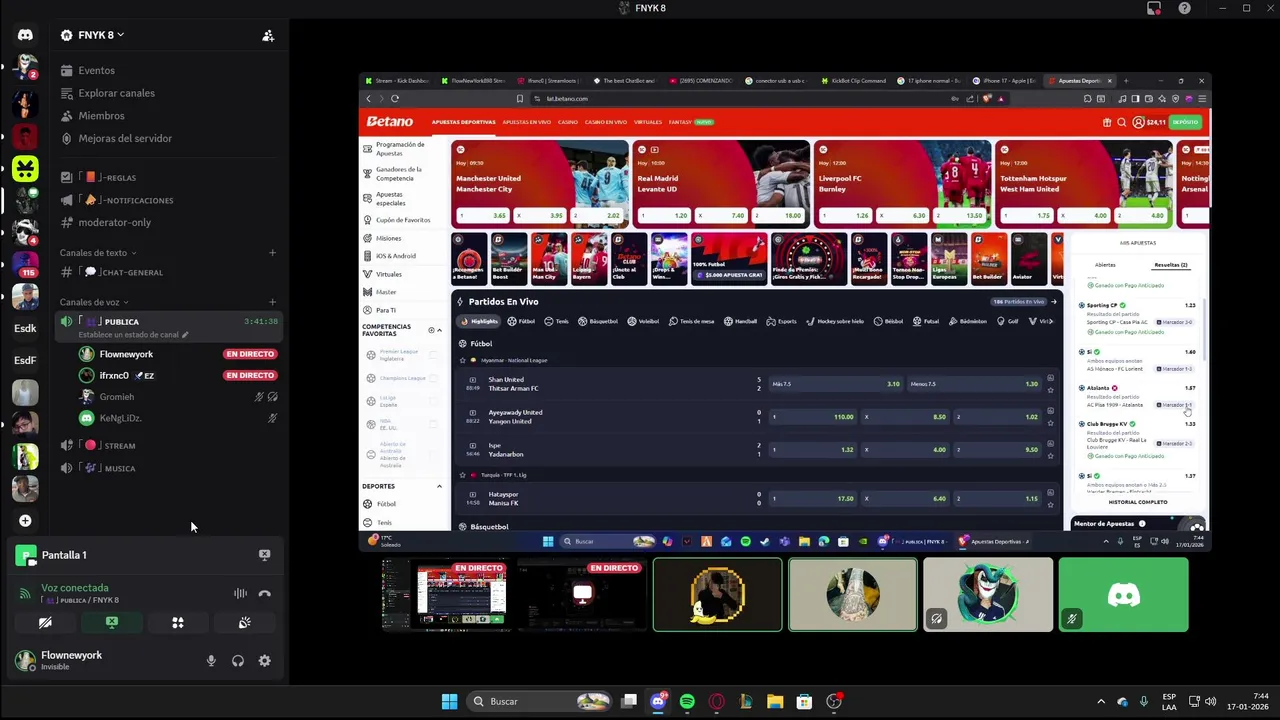Select the banana avatar participant tile
Image resolution: width=1280 pixels, height=720 pixels.
[x=717, y=595]
